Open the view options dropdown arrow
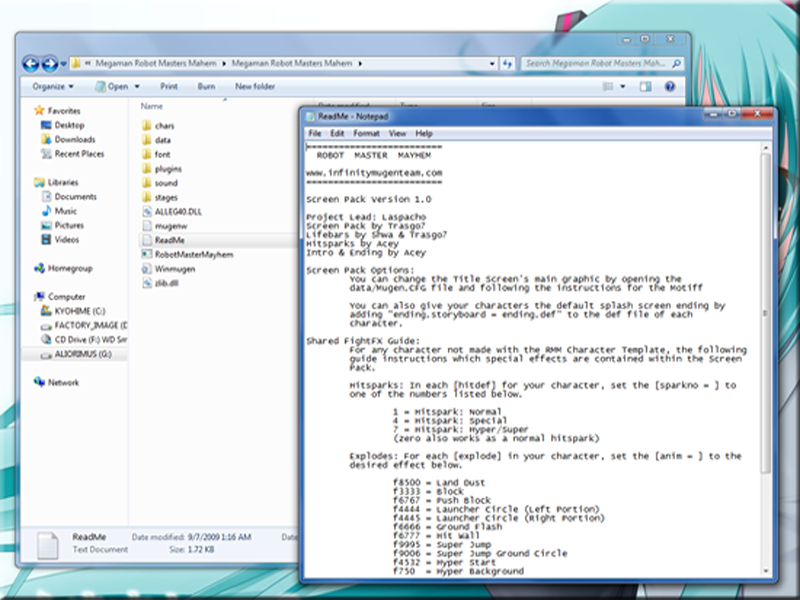 tap(622, 87)
